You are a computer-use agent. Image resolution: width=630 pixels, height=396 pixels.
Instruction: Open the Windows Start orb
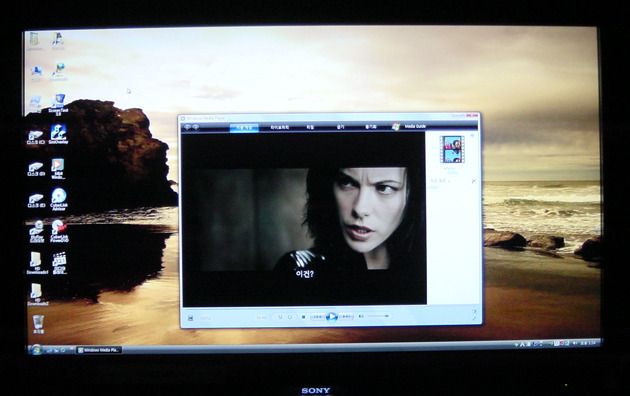(36, 349)
